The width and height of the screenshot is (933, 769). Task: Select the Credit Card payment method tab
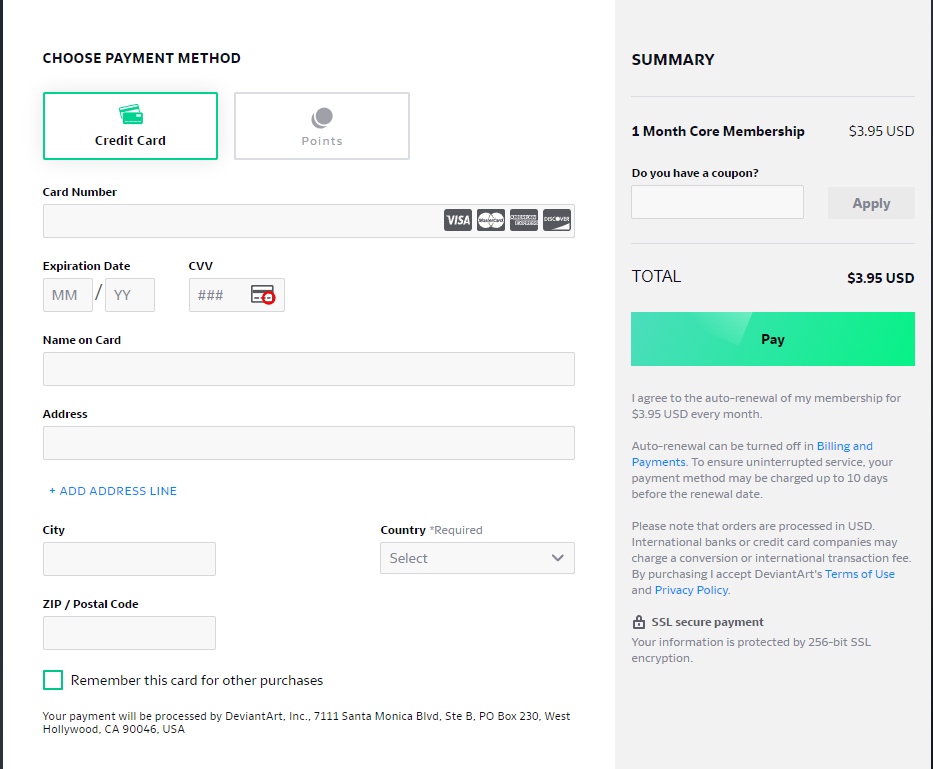130,126
